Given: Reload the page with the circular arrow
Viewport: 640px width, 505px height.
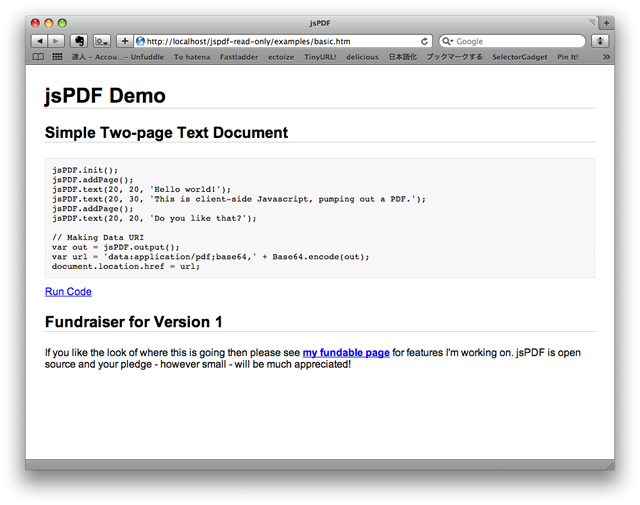Looking at the screenshot, I should point(424,41).
